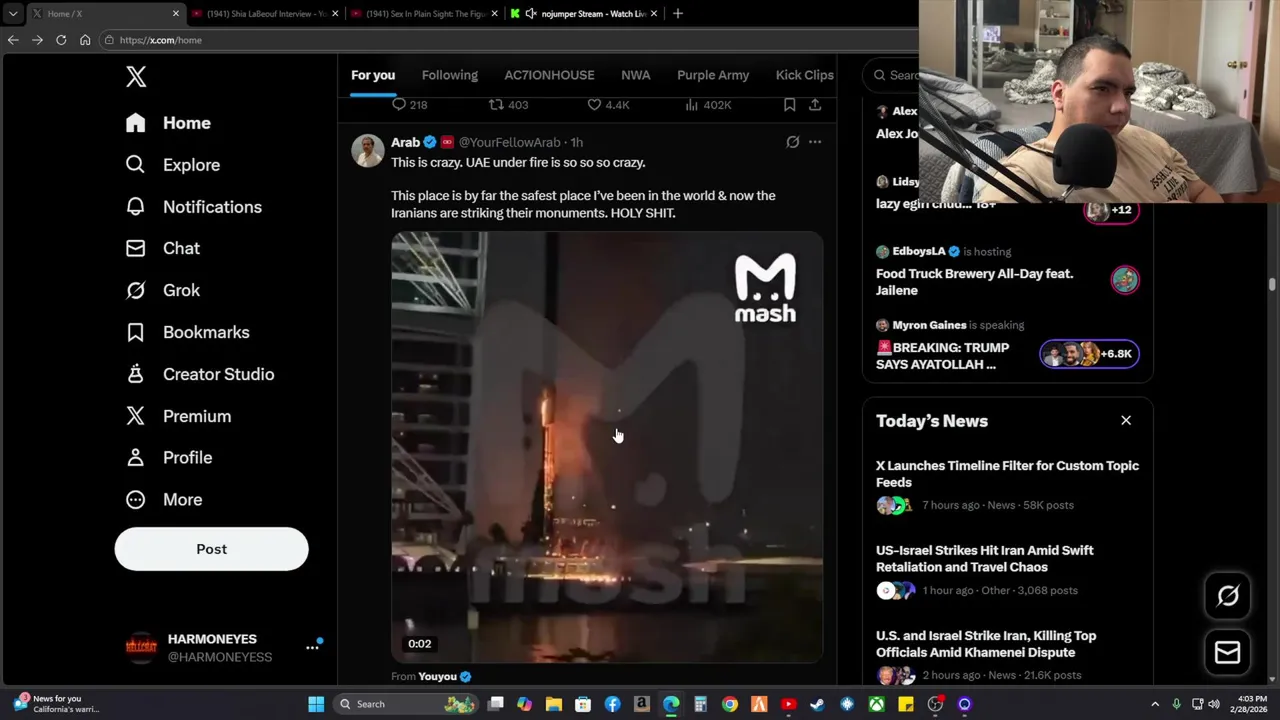Switch to Sex In Plain Sight tab
Image resolution: width=1280 pixels, height=720 pixels.
[426, 14]
